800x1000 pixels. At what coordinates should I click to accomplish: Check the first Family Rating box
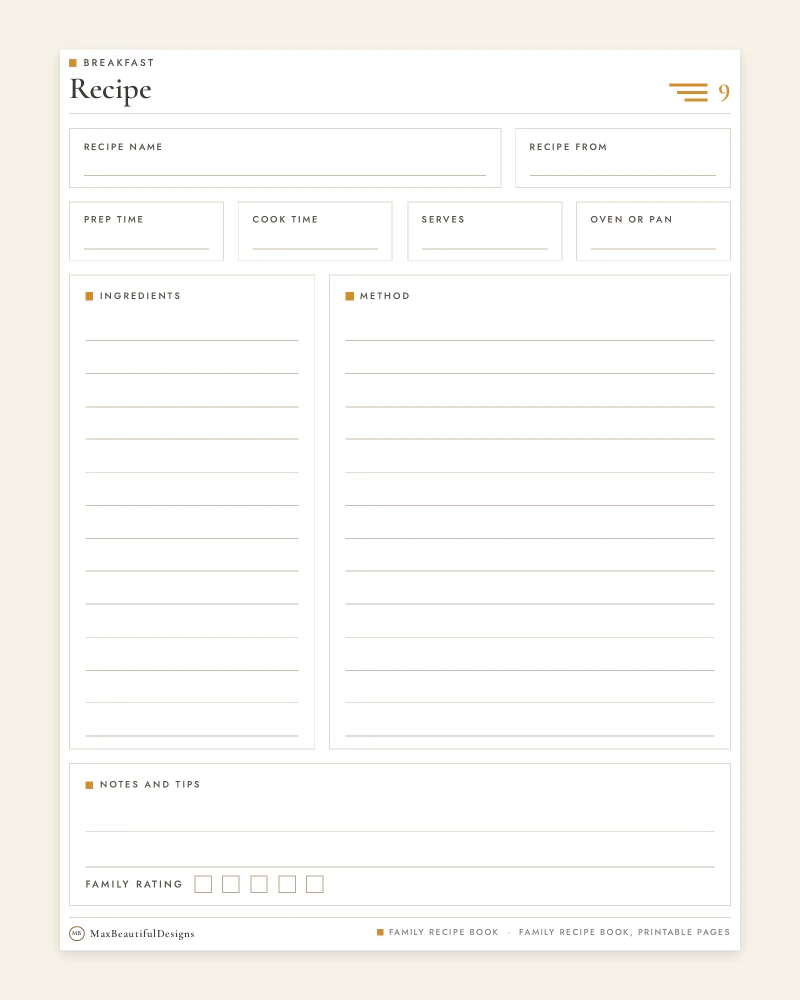pos(203,884)
